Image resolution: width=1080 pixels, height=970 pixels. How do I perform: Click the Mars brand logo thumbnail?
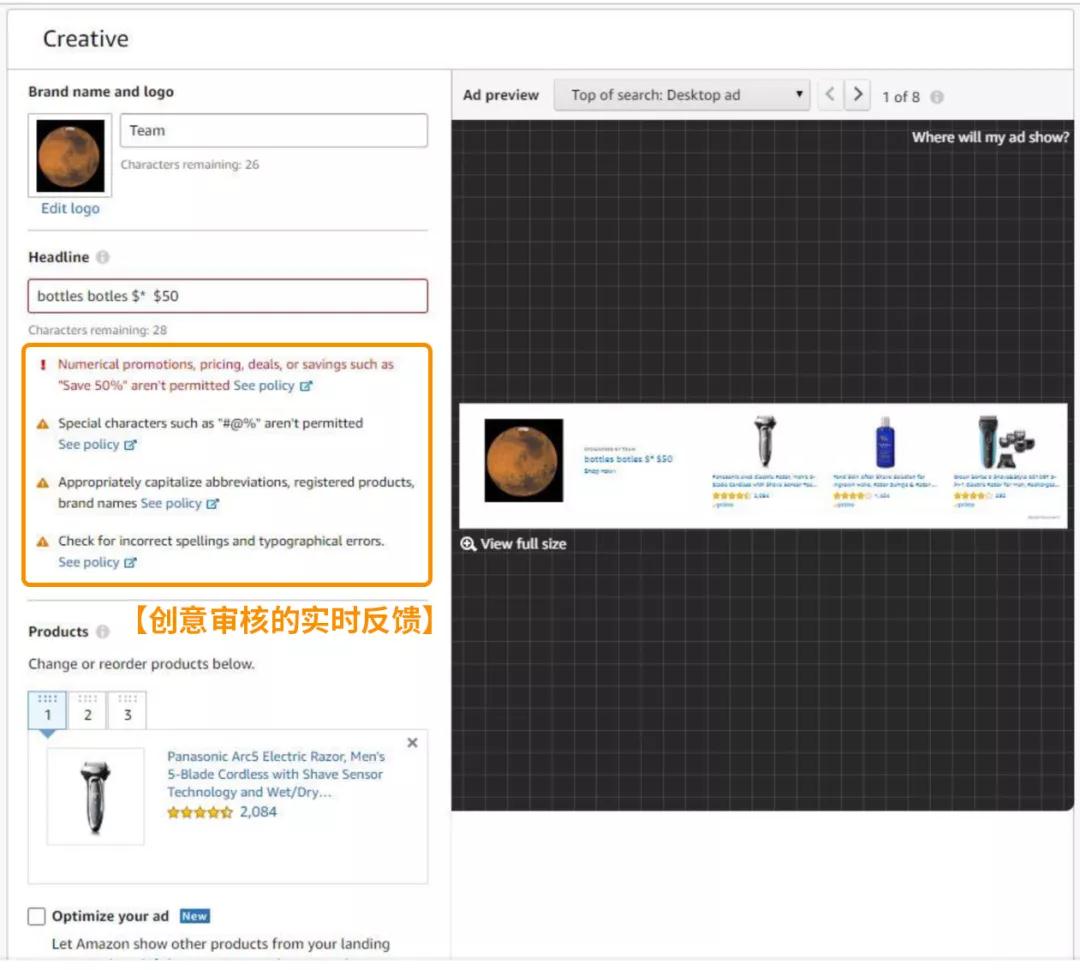coord(70,156)
